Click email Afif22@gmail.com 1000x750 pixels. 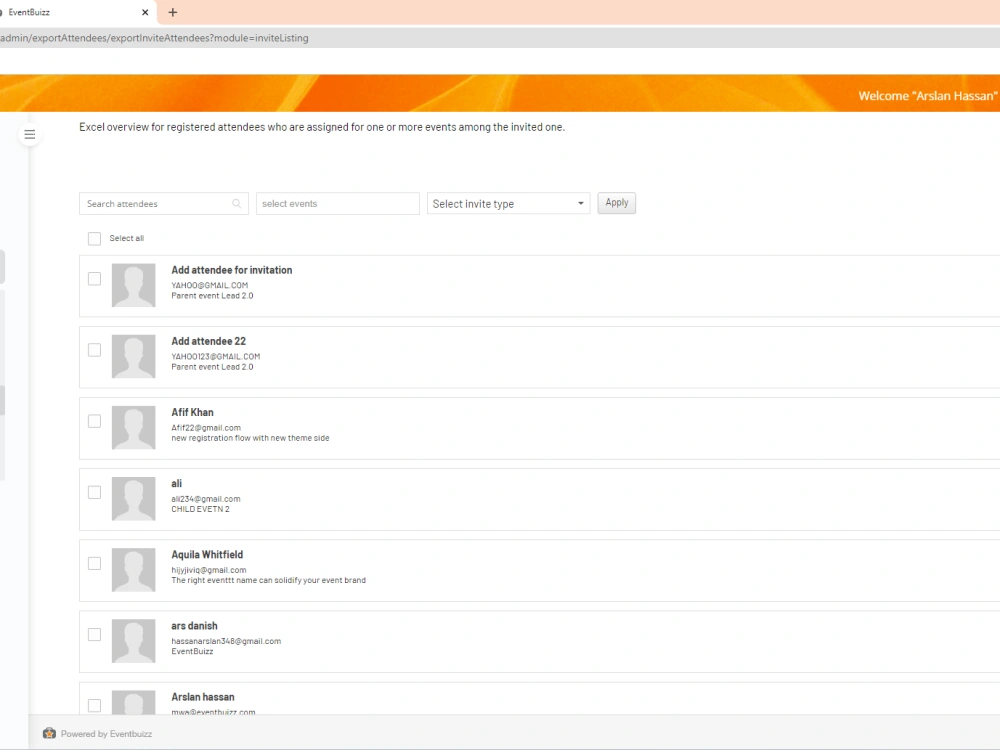pos(205,427)
